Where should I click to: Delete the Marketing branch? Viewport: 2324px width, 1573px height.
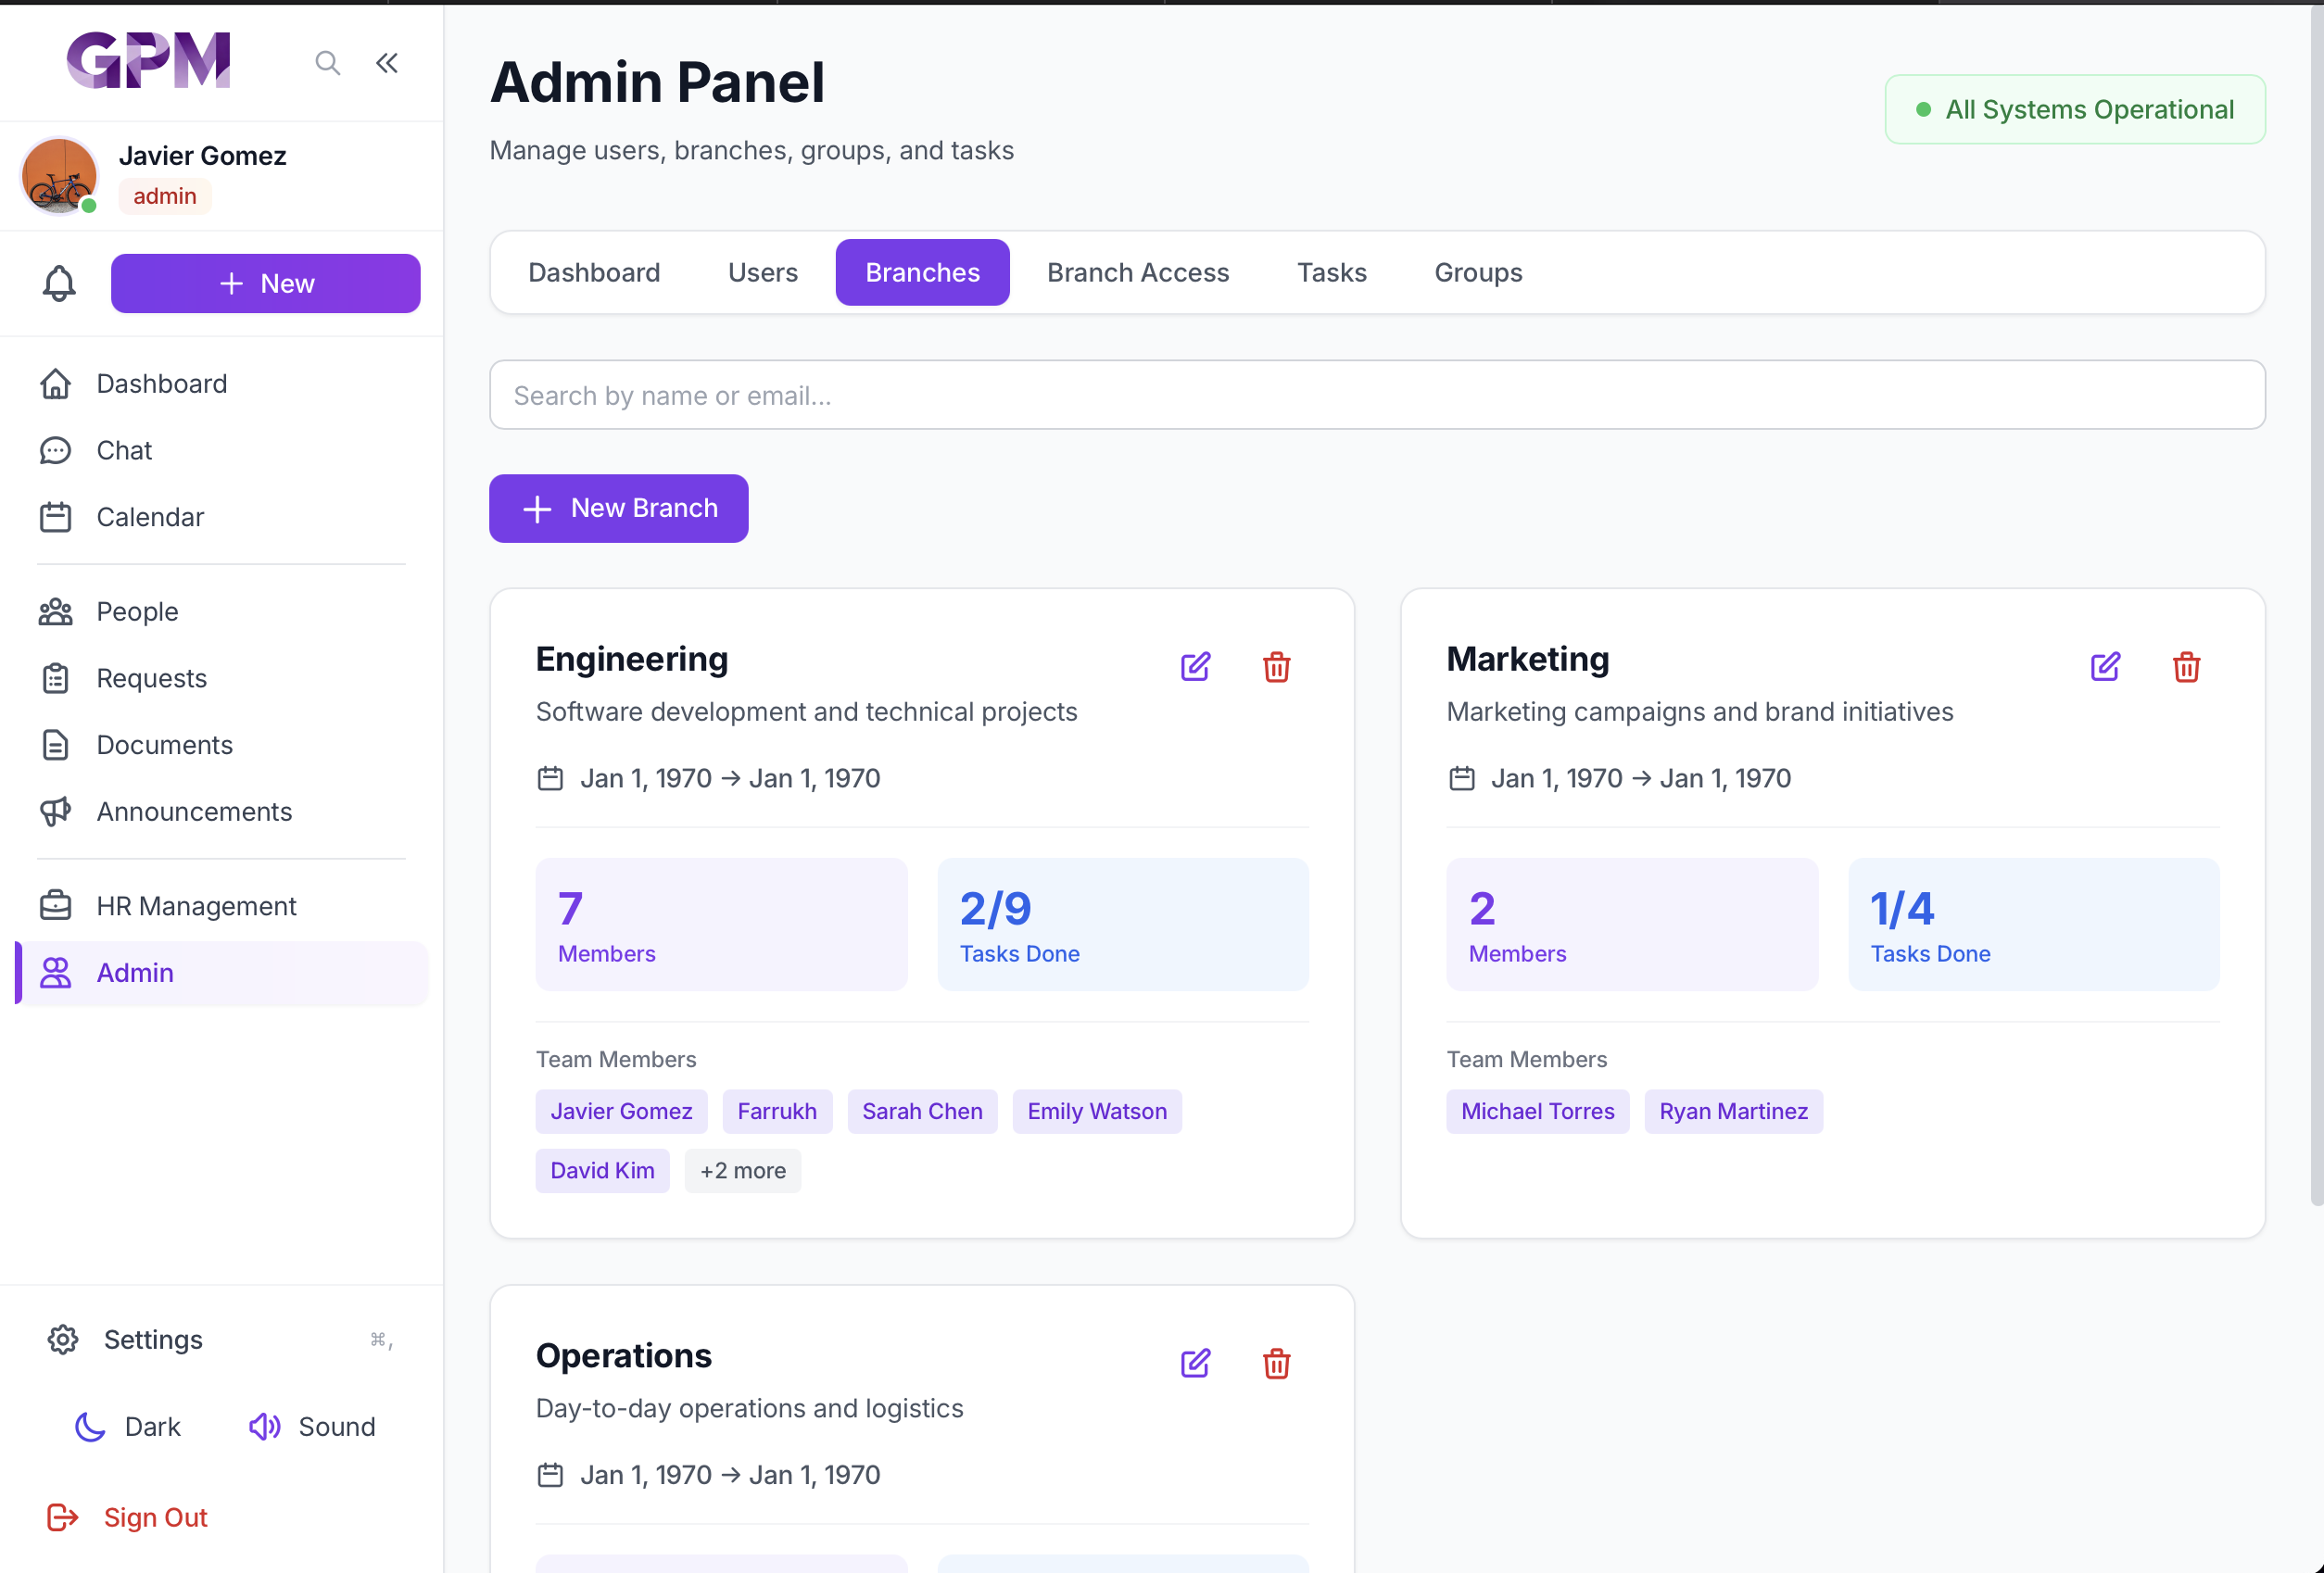click(2187, 666)
